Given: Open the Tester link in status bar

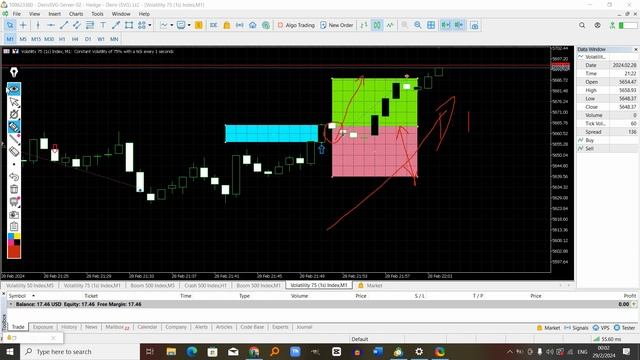Looking at the screenshot, I should coord(625,328).
